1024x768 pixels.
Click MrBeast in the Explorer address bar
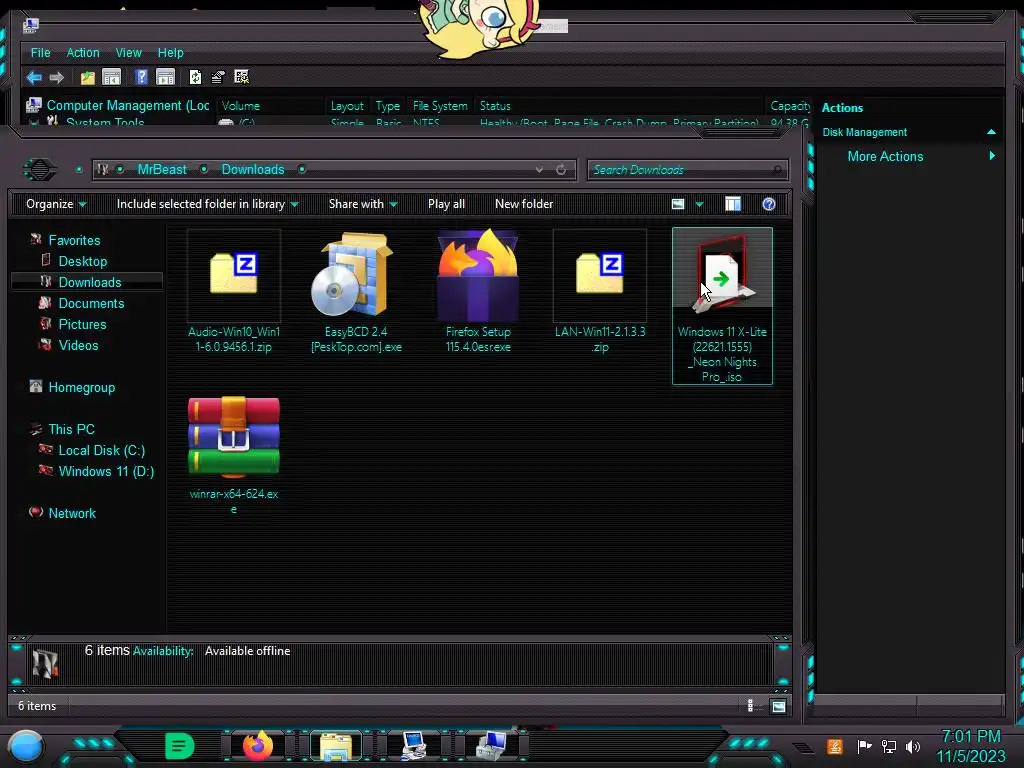(162, 170)
